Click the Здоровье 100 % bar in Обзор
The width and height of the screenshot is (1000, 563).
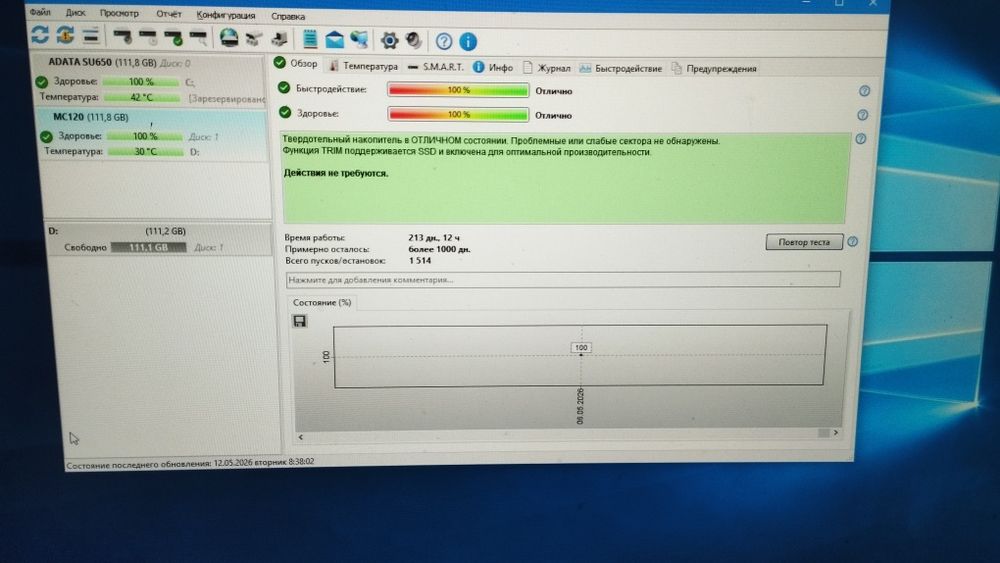[458, 114]
